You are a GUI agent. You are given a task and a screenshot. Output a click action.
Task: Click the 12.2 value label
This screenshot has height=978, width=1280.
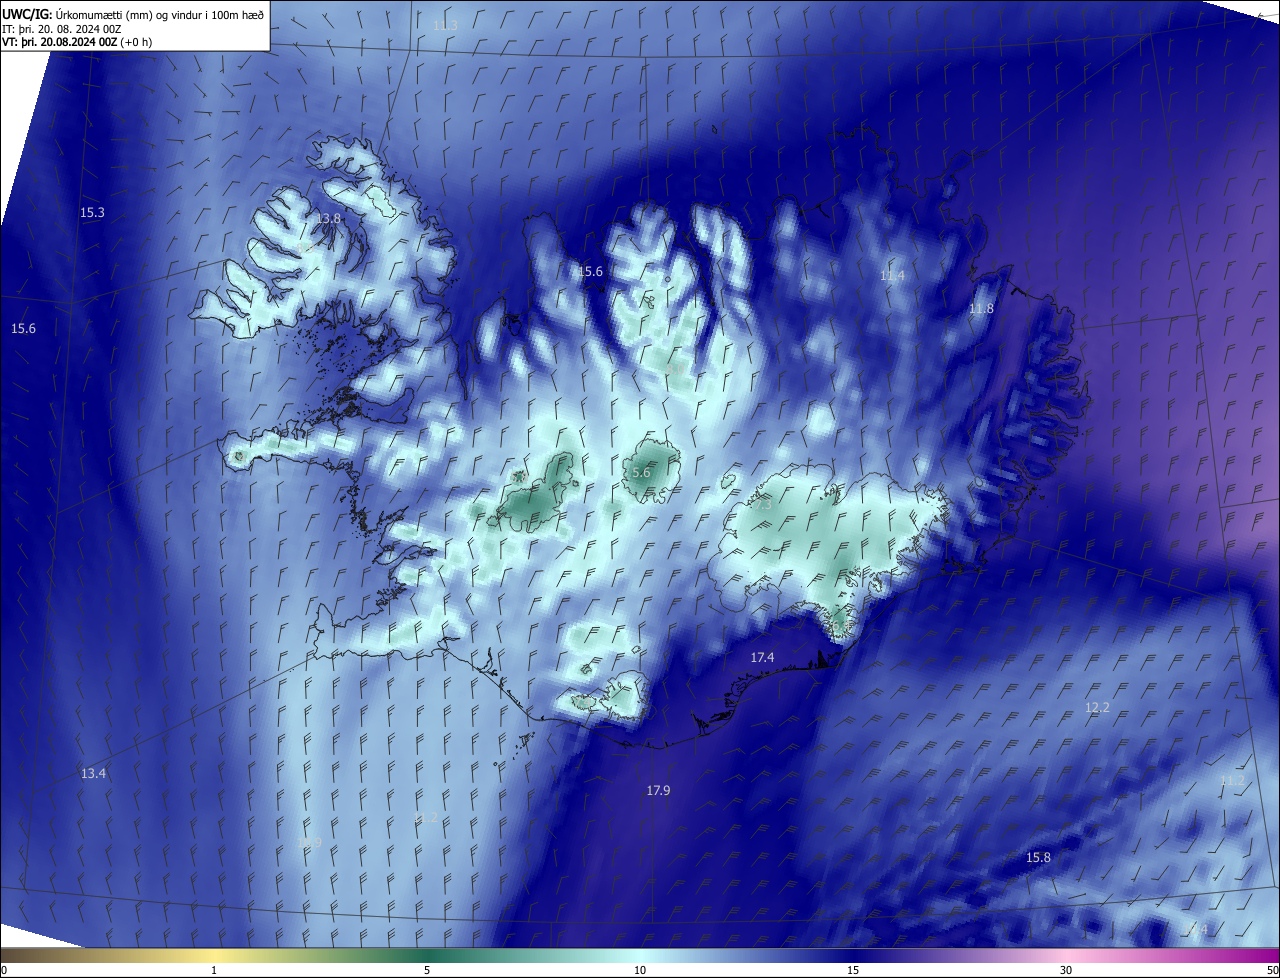click(x=1097, y=707)
